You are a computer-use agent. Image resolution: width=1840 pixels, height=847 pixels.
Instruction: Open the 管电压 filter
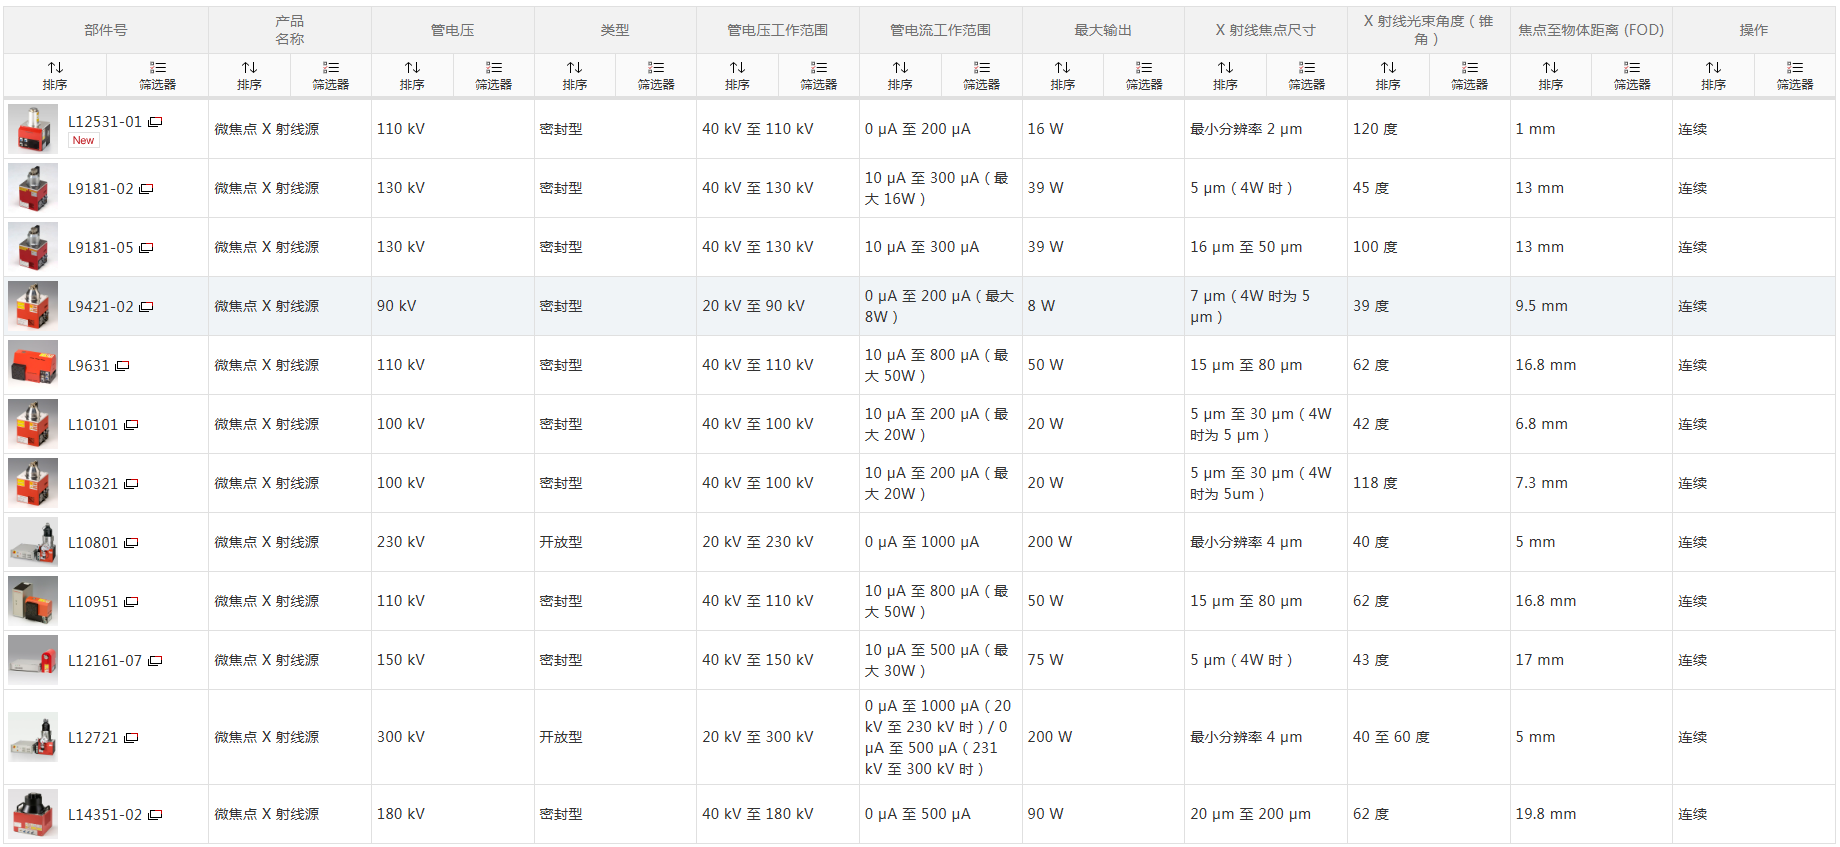(x=493, y=75)
